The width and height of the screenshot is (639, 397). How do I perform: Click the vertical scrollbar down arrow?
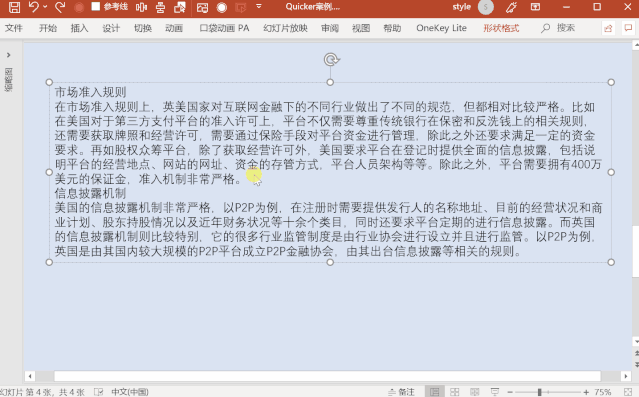(x=636, y=341)
